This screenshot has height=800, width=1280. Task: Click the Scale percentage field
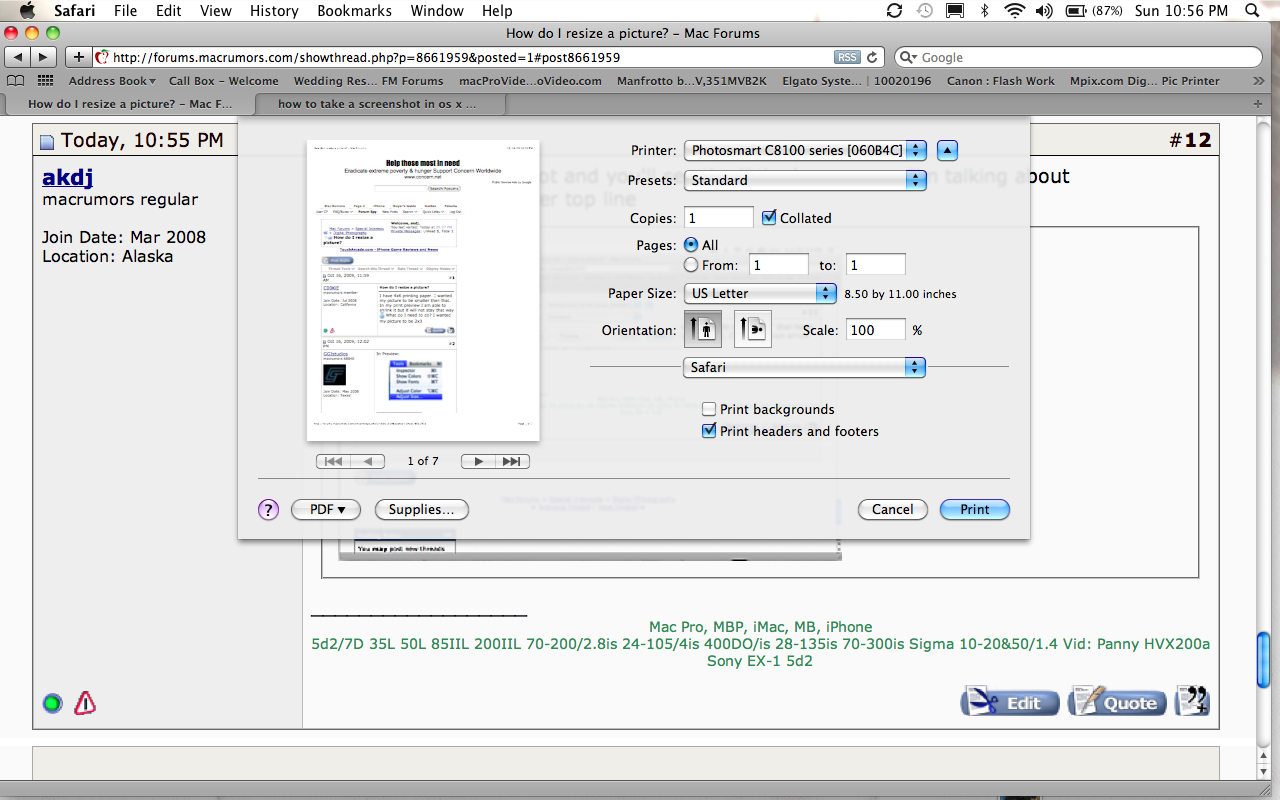pyautogui.click(x=876, y=330)
